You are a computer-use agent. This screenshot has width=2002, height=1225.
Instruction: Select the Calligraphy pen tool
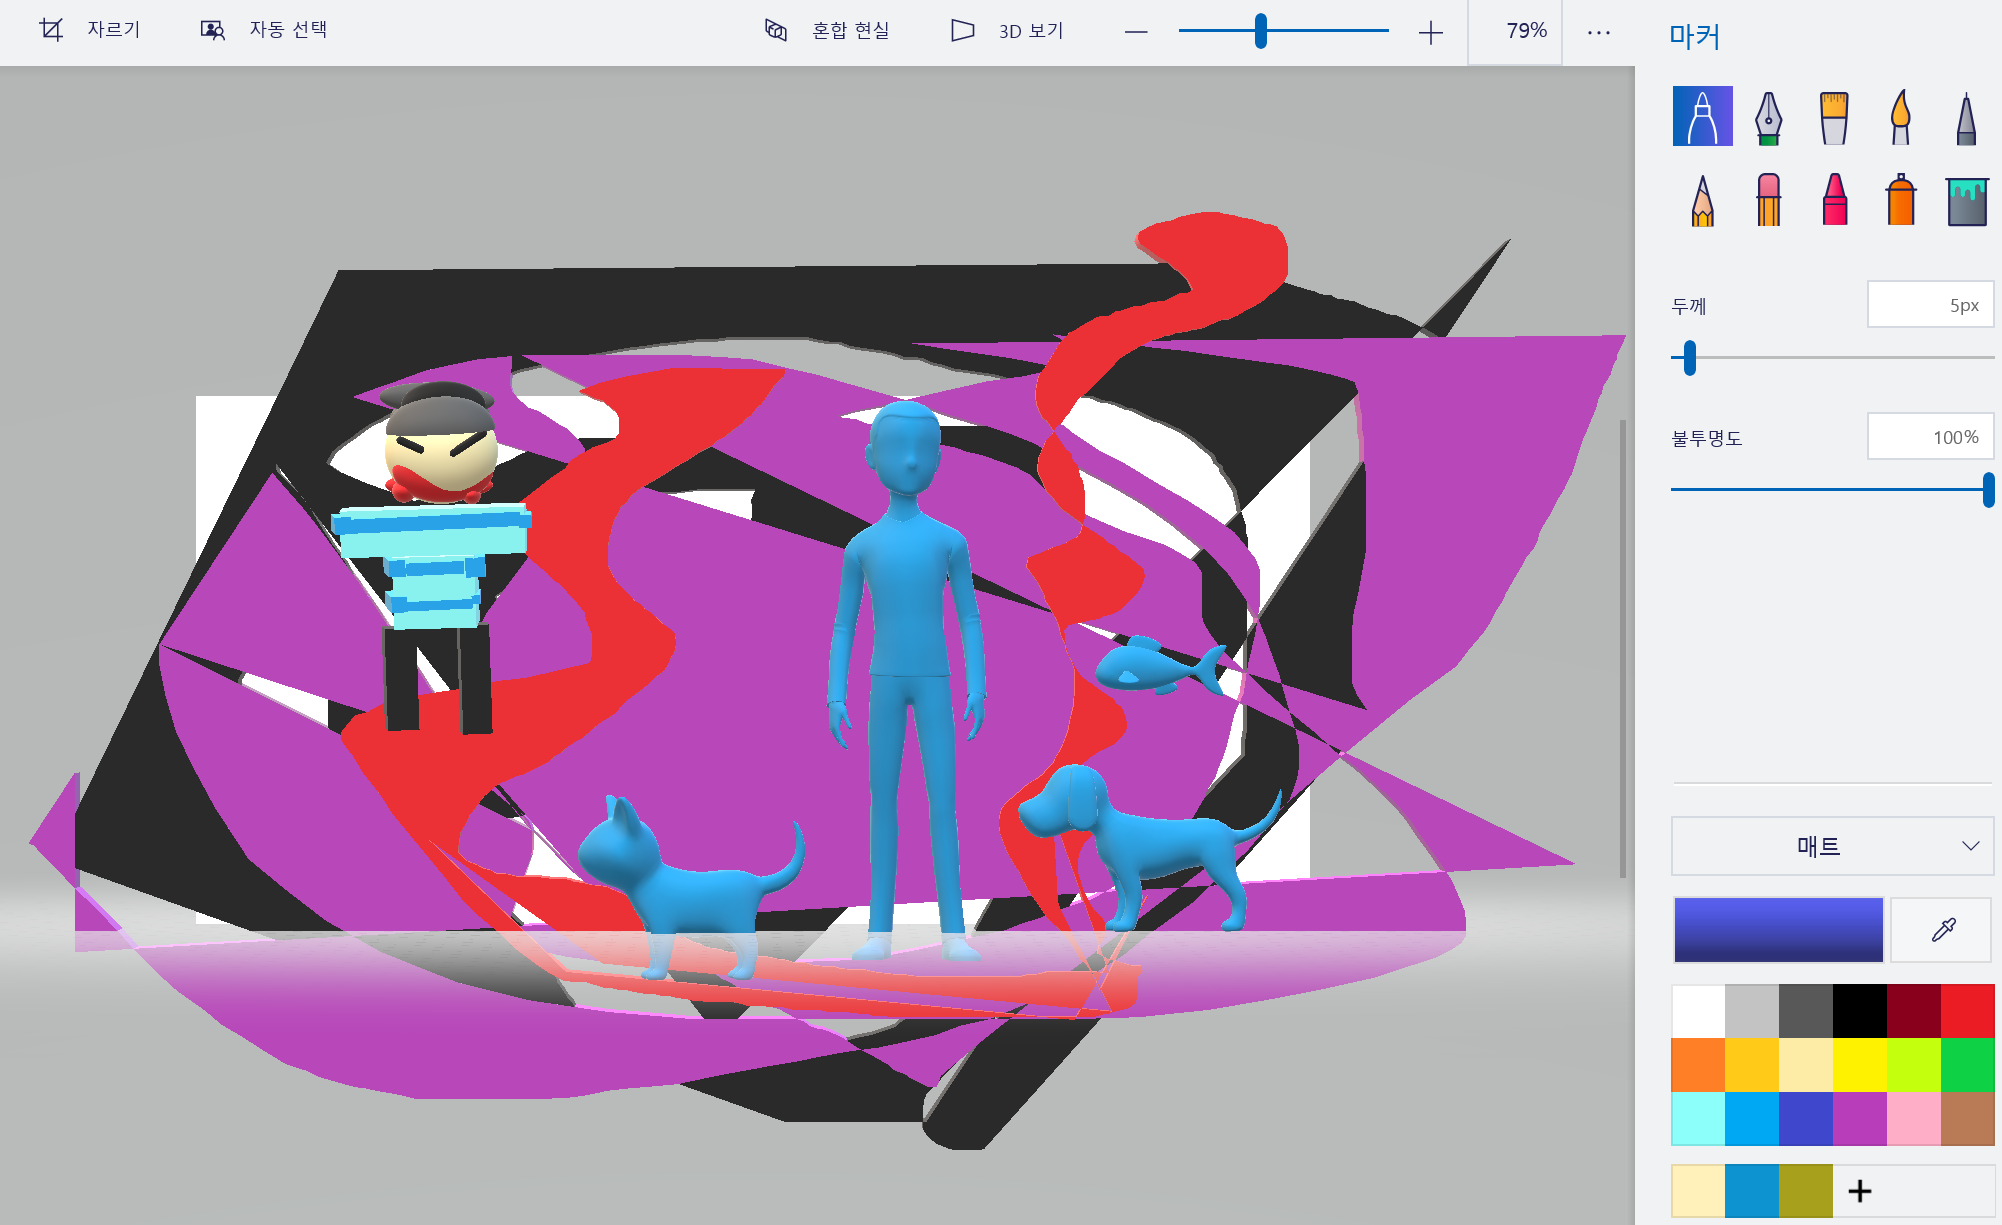pyautogui.click(x=1768, y=117)
